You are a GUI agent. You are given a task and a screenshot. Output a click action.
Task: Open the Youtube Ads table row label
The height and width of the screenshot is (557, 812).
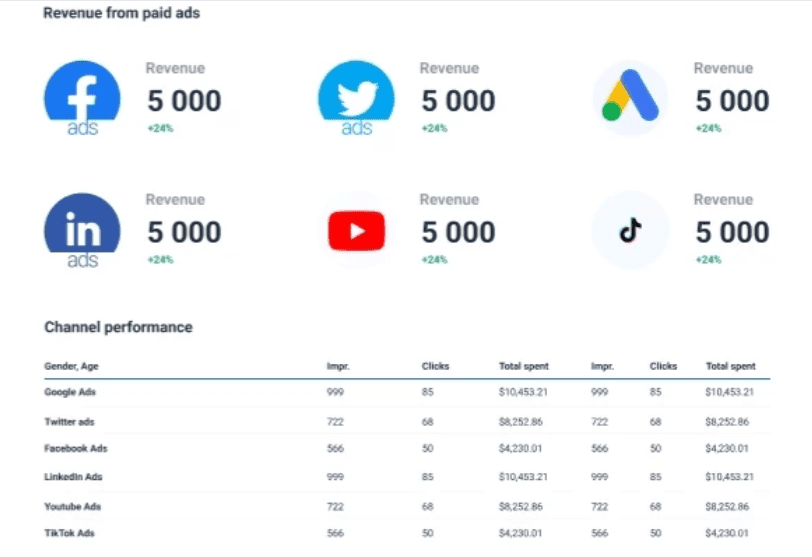tap(73, 506)
